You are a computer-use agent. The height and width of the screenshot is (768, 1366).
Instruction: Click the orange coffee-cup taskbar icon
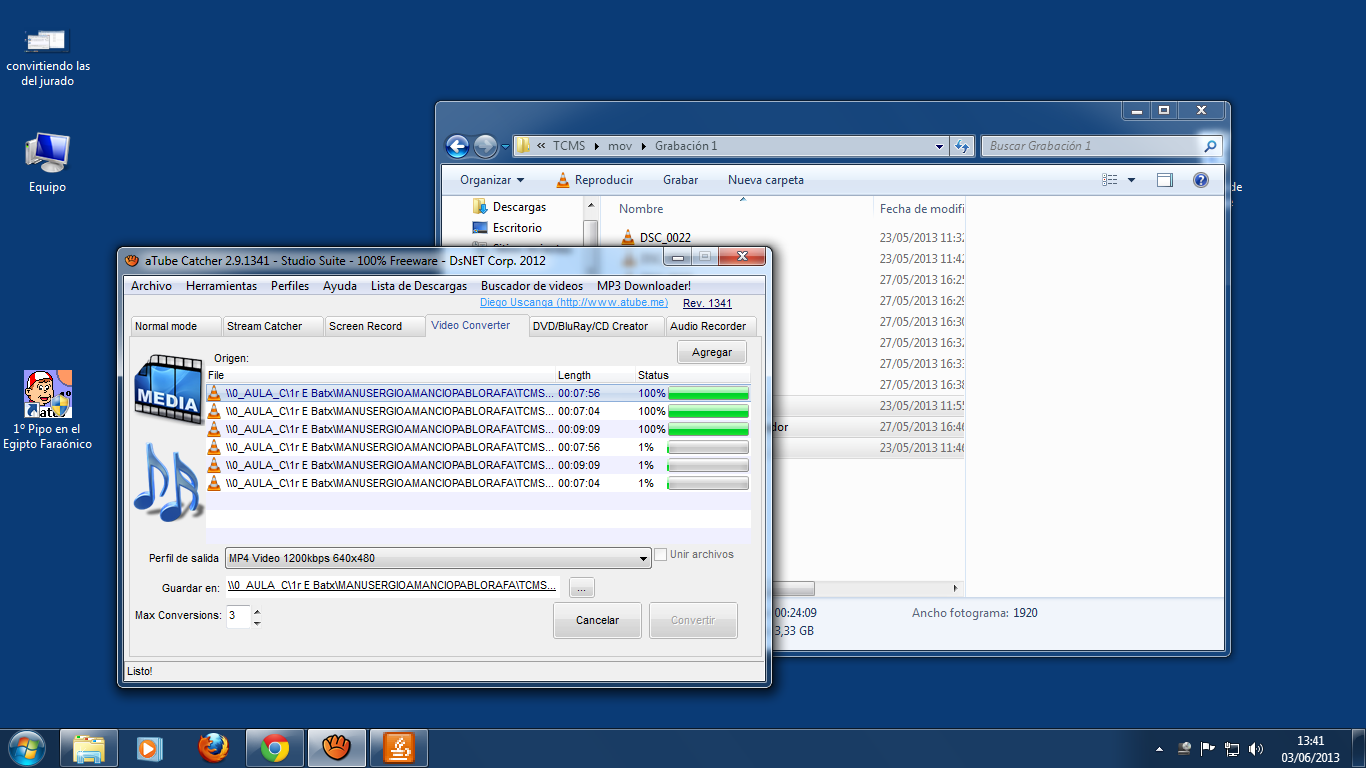coord(399,748)
